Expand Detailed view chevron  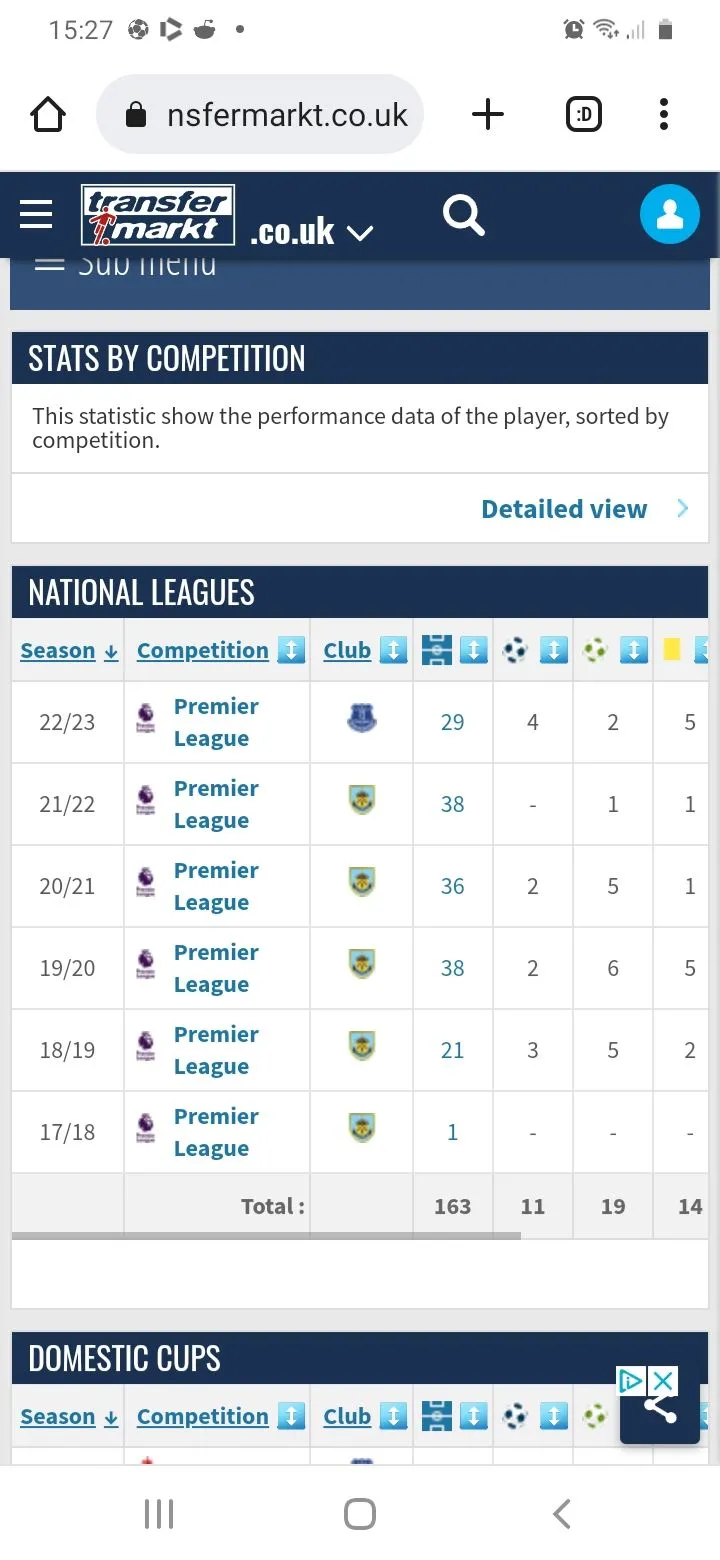[x=683, y=509]
